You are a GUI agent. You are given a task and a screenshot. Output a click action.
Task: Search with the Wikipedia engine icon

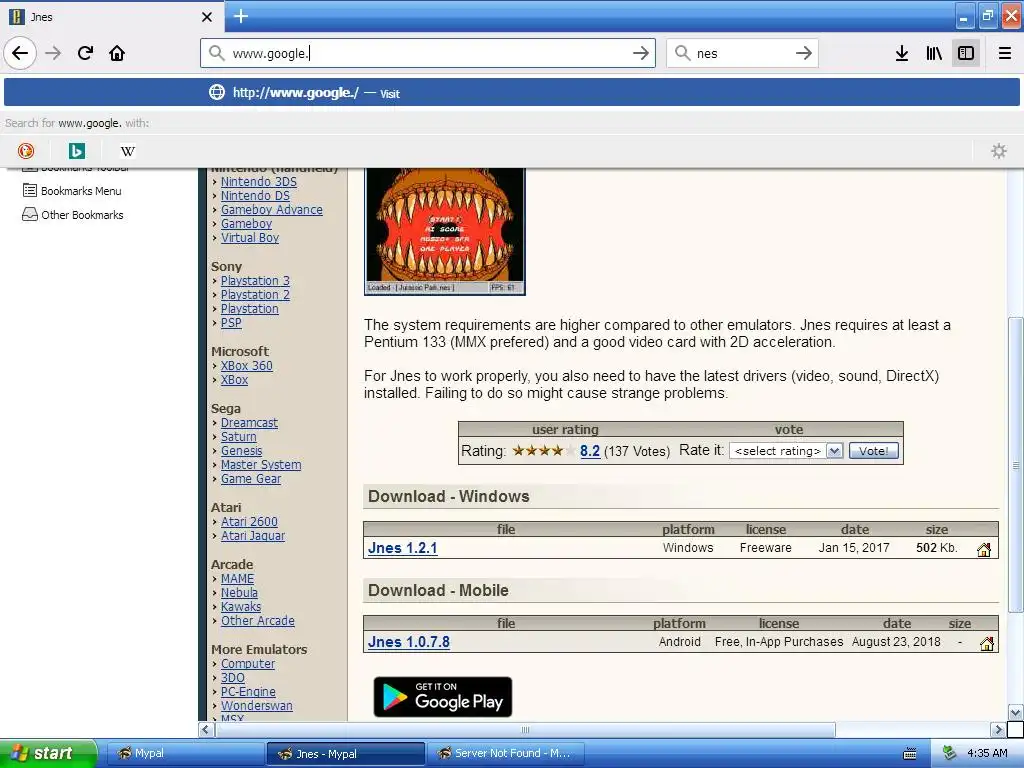[127, 151]
